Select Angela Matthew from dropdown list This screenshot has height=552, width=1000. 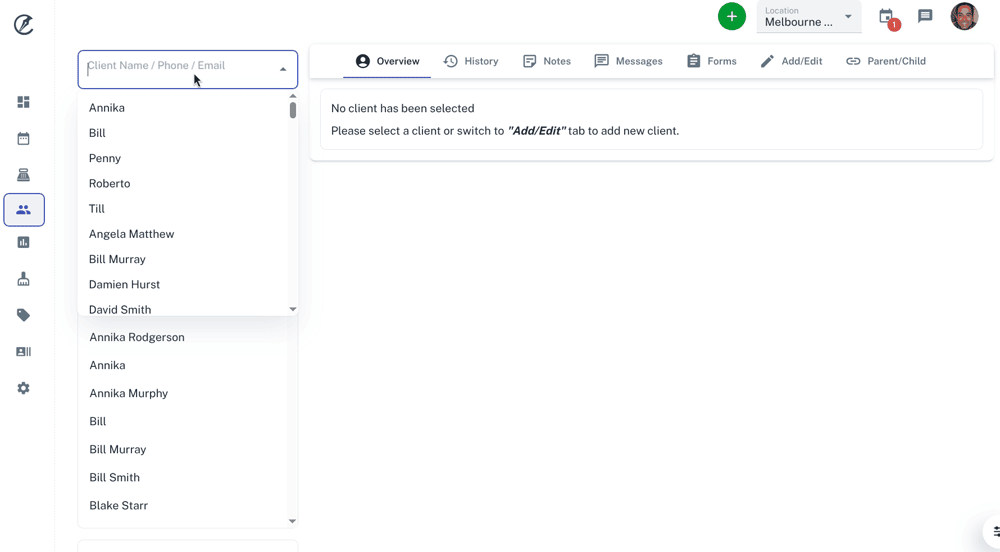(x=131, y=234)
